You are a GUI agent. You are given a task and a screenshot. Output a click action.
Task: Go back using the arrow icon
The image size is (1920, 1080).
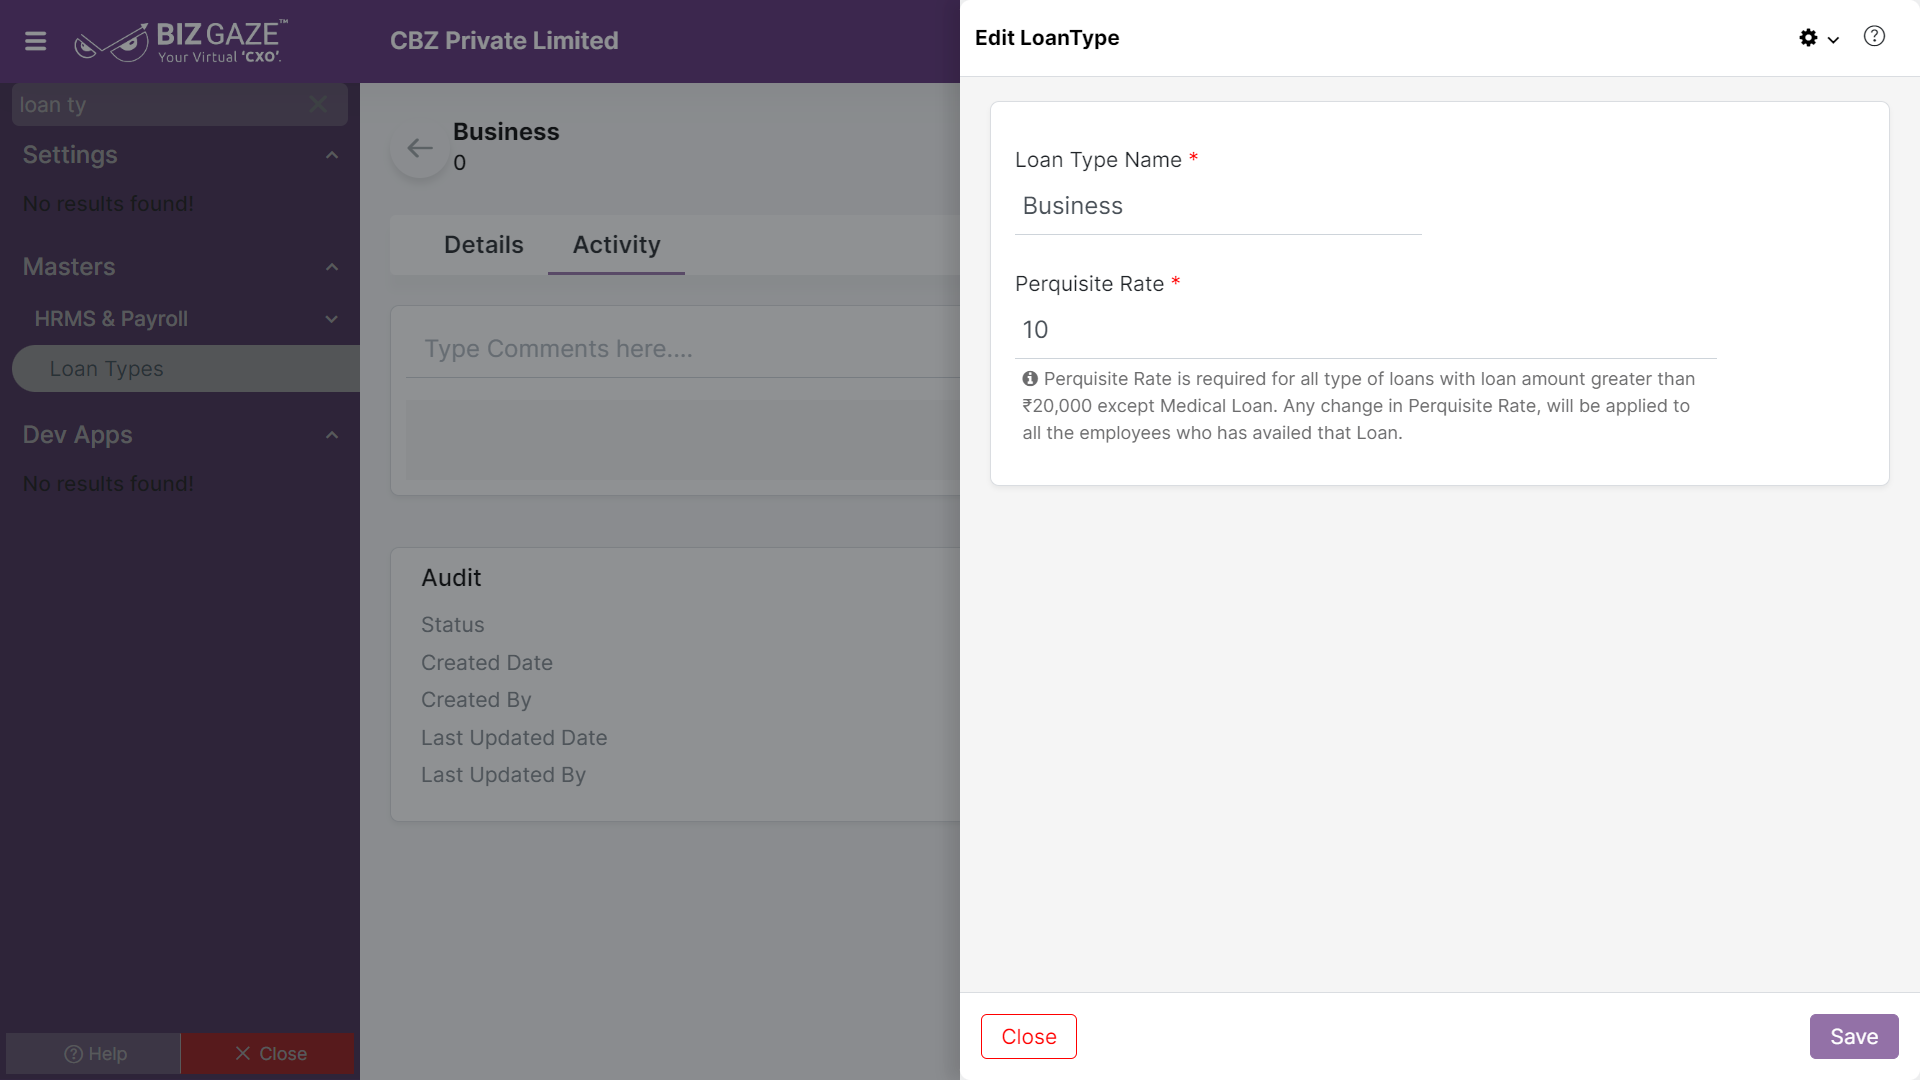coord(420,148)
